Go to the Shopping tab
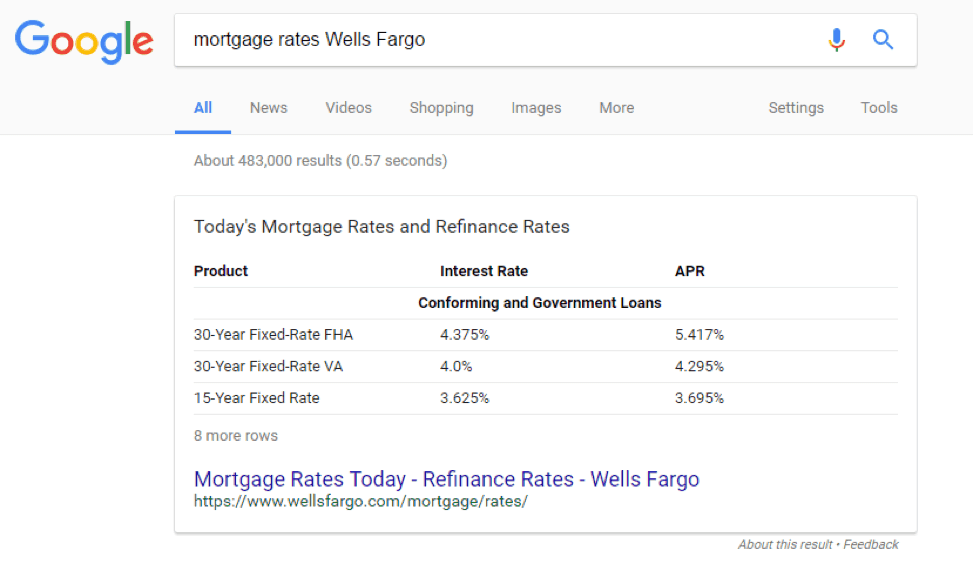The height and width of the screenshot is (570, 973). click(441, 108)
